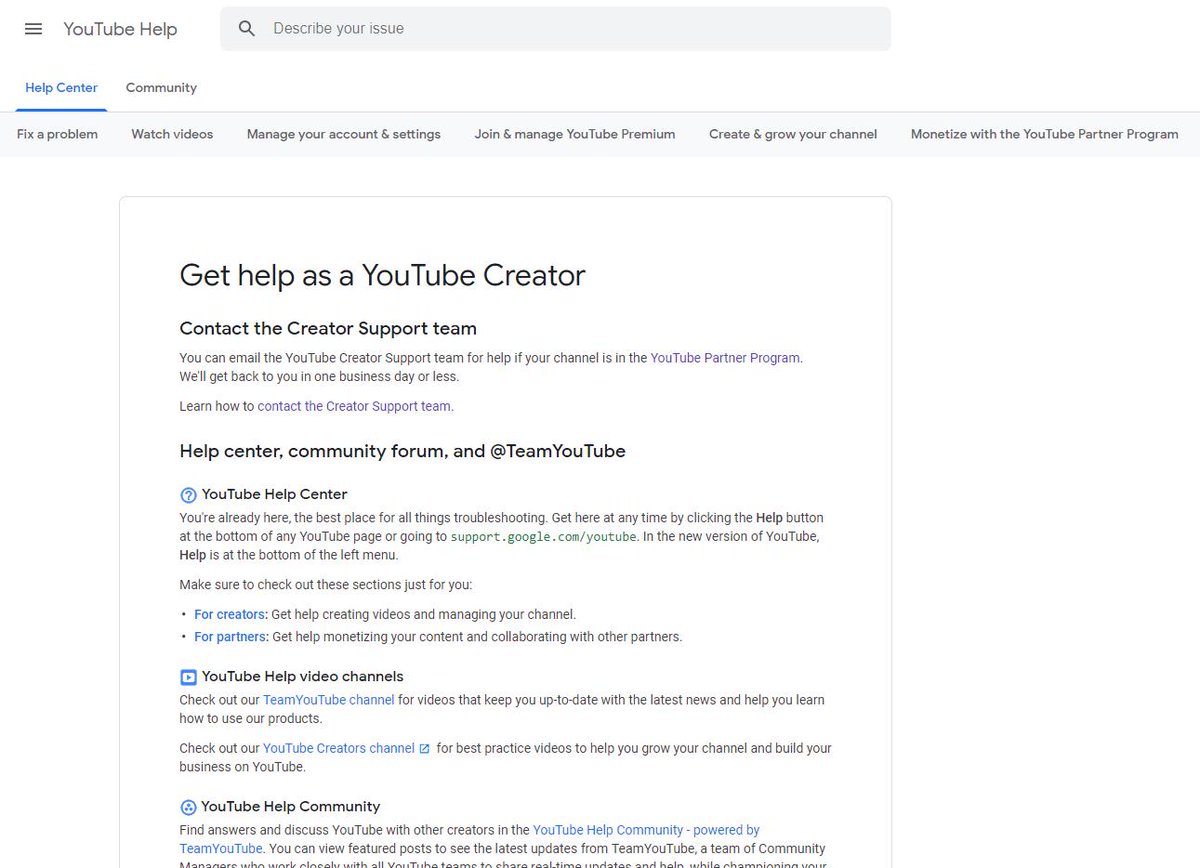1200x868 pixels.
Task: Click the YouTube Help Center subheading
Action: (x=274, y=494)
